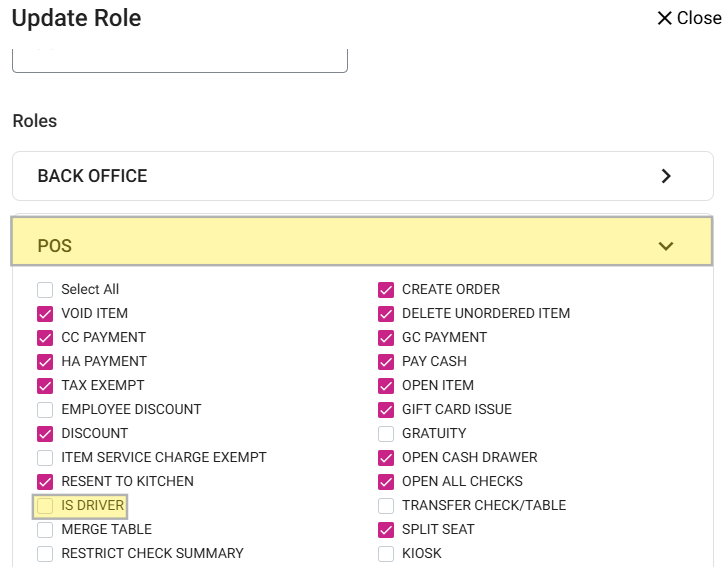Check the KIOSK checkbox
The width and height of the screenshot is (726, 567).
tap(386, 554)
